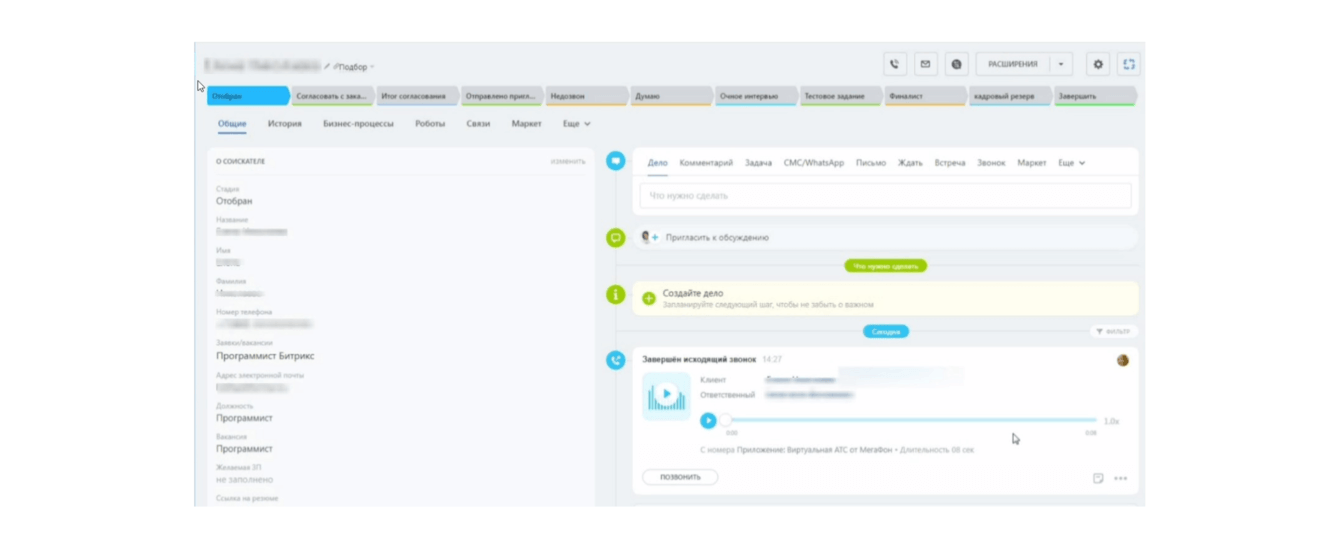Click the green info timeline icon
This screenshot has width=1340, height=534.
616,295
